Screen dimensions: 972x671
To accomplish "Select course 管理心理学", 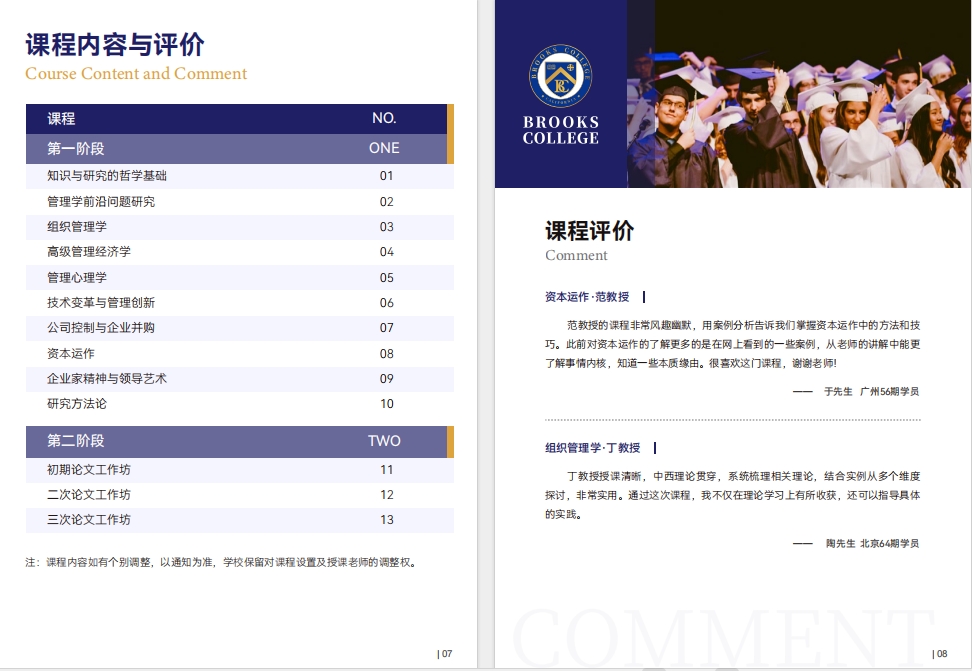I will 77,277.
